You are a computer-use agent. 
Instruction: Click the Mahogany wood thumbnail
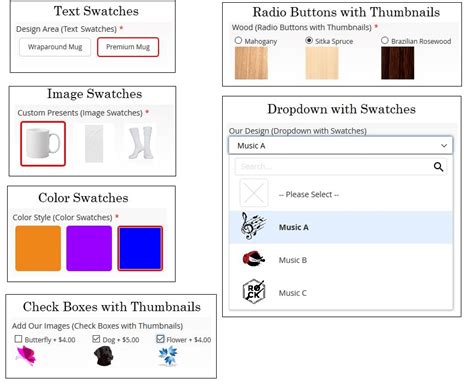coord(251,63)
